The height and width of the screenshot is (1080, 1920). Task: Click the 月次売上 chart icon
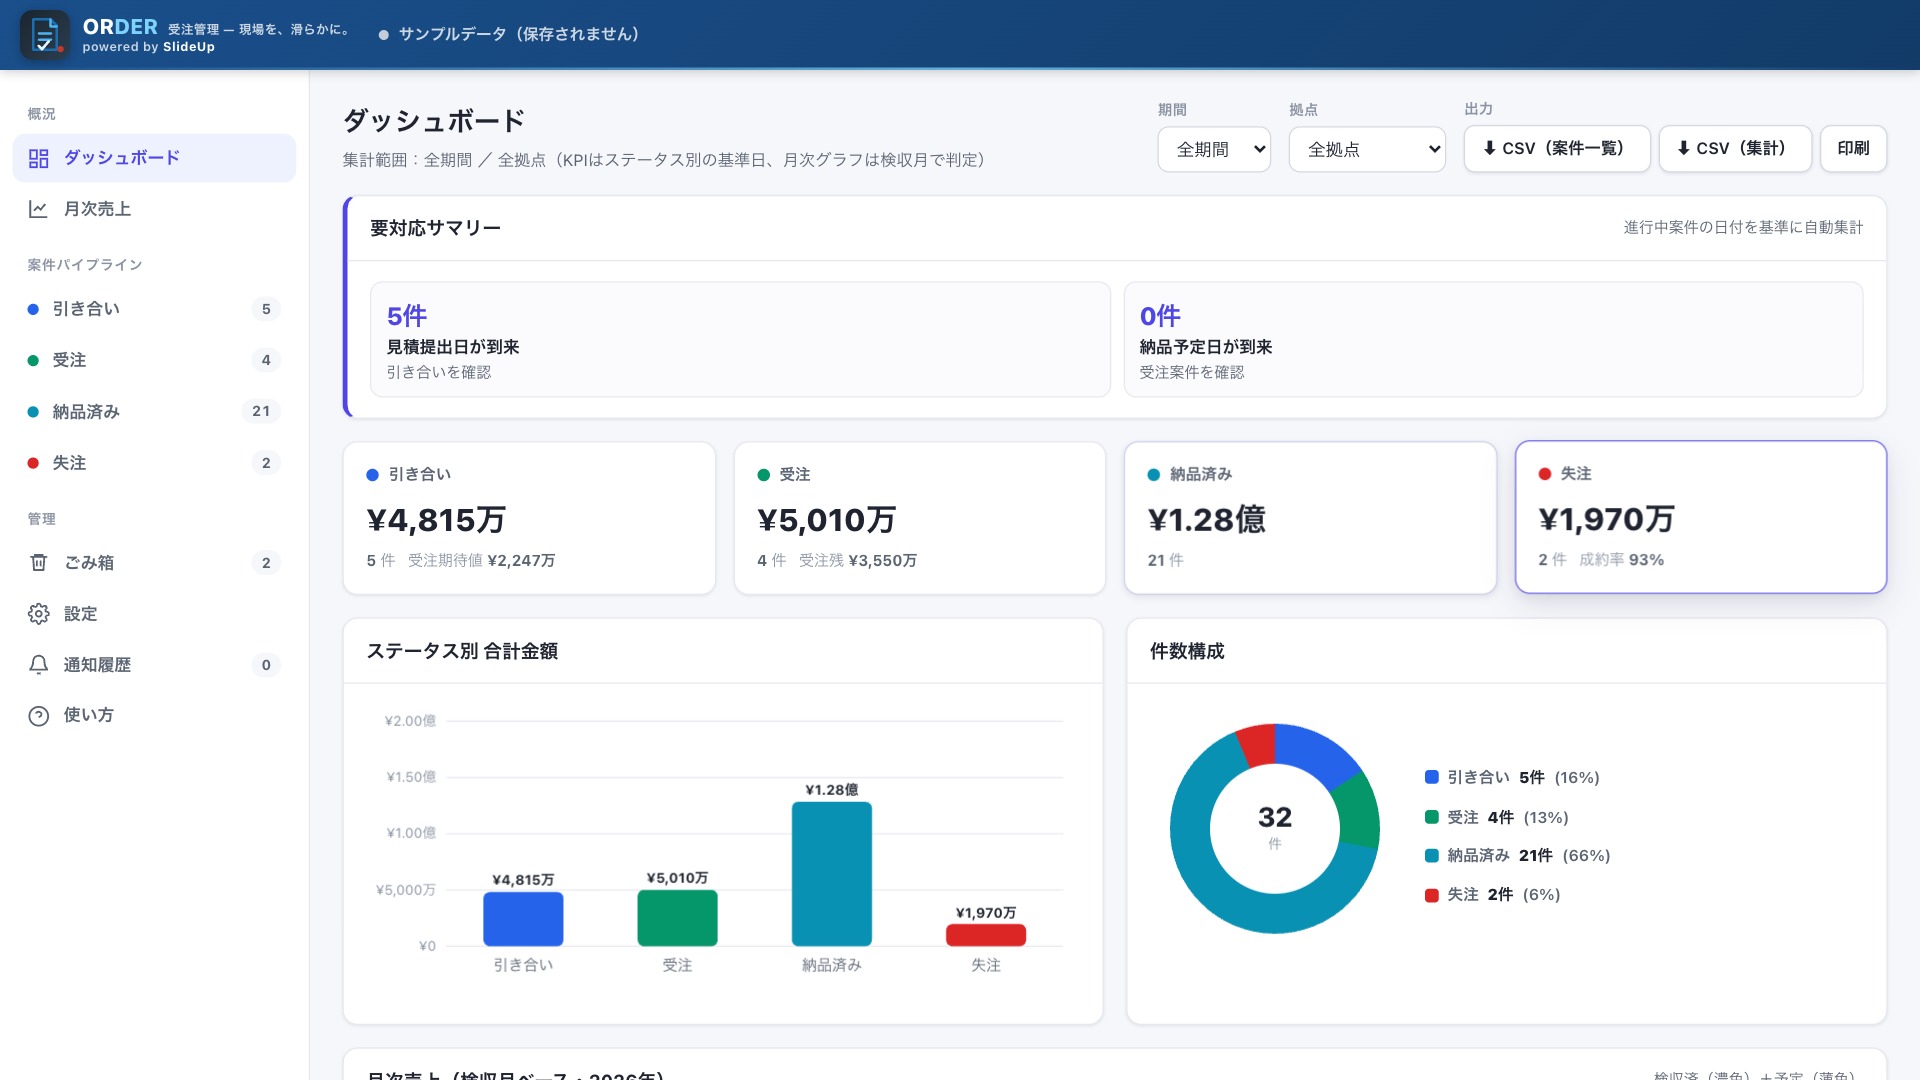pyautogui.click(x=39, y=209)
